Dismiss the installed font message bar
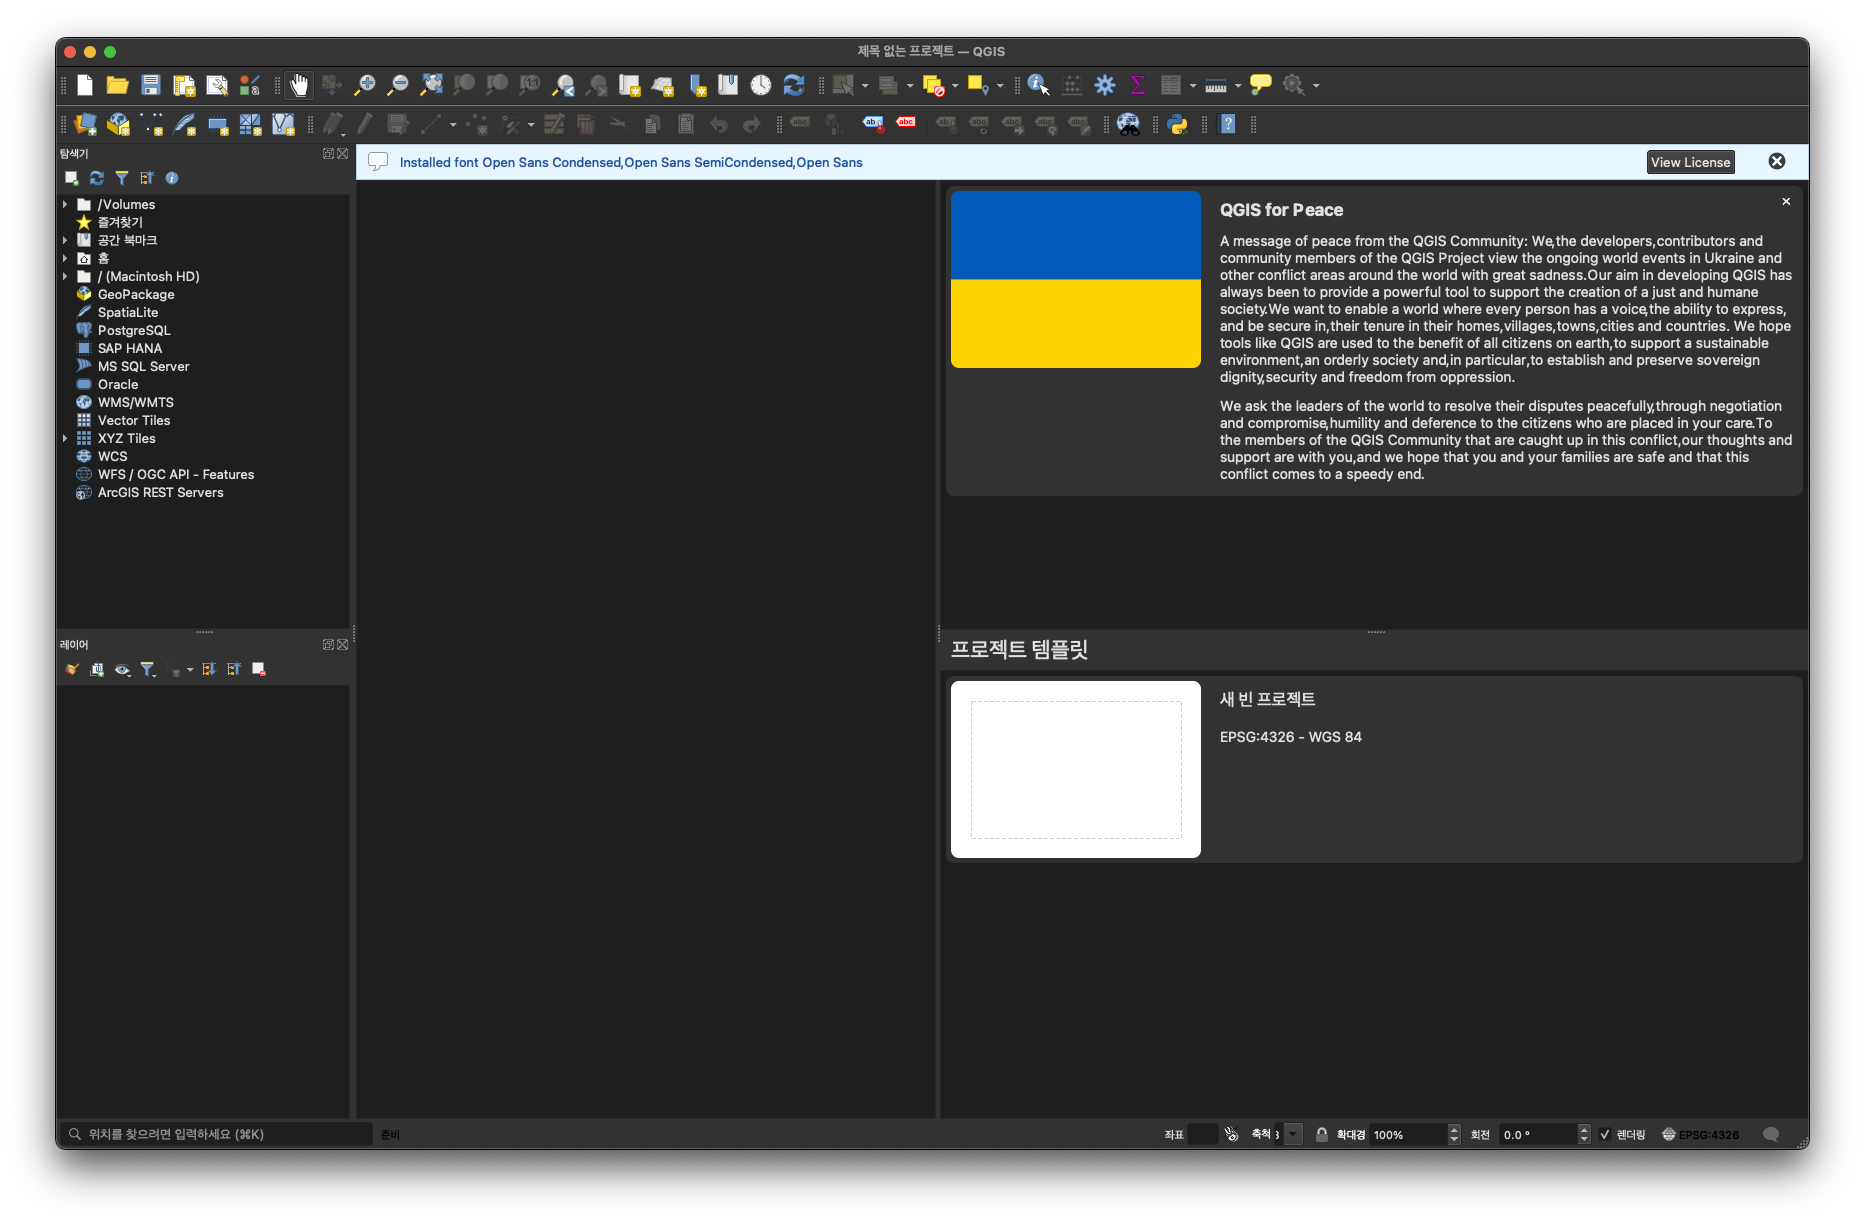The image size is (1865, 1223). (1777, 161)
